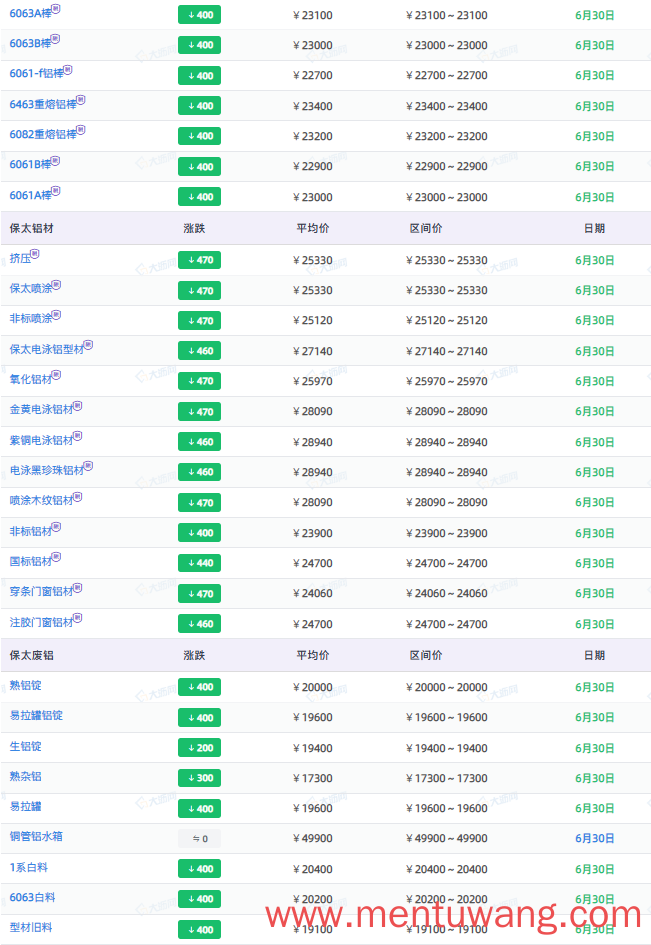Screen dimensions: 651x945
Task: Click the ↓200 change badge for 生铝锭
Action: tap(200, 748)
